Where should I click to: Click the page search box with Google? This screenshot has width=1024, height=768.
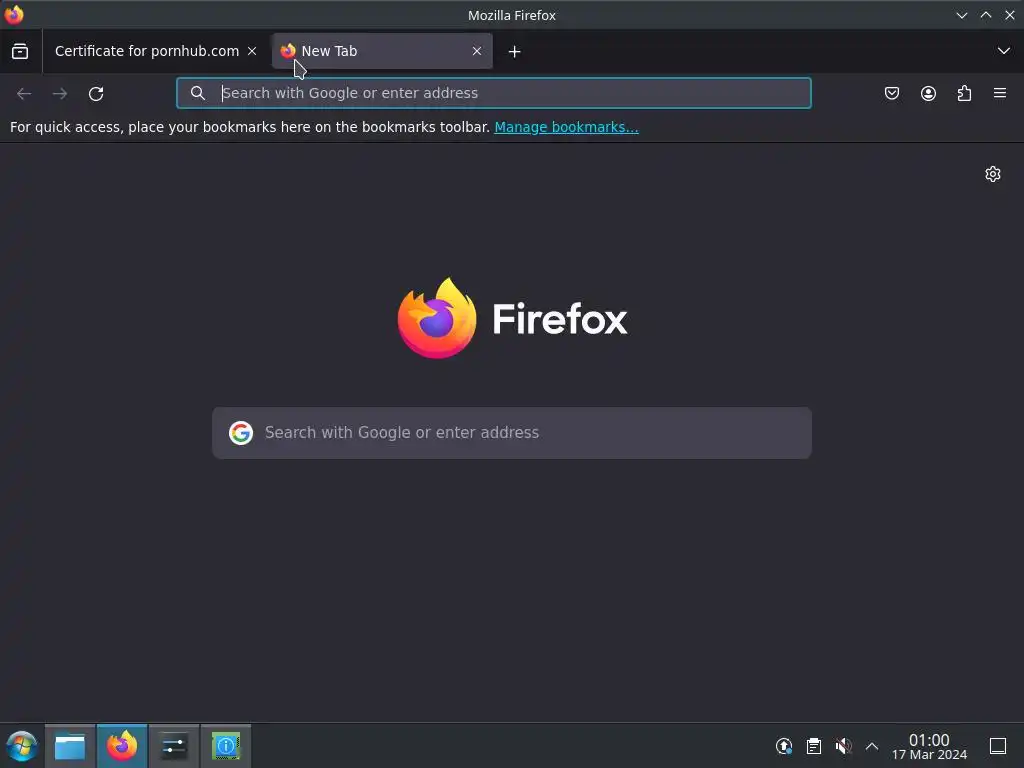tap(512, 433)
